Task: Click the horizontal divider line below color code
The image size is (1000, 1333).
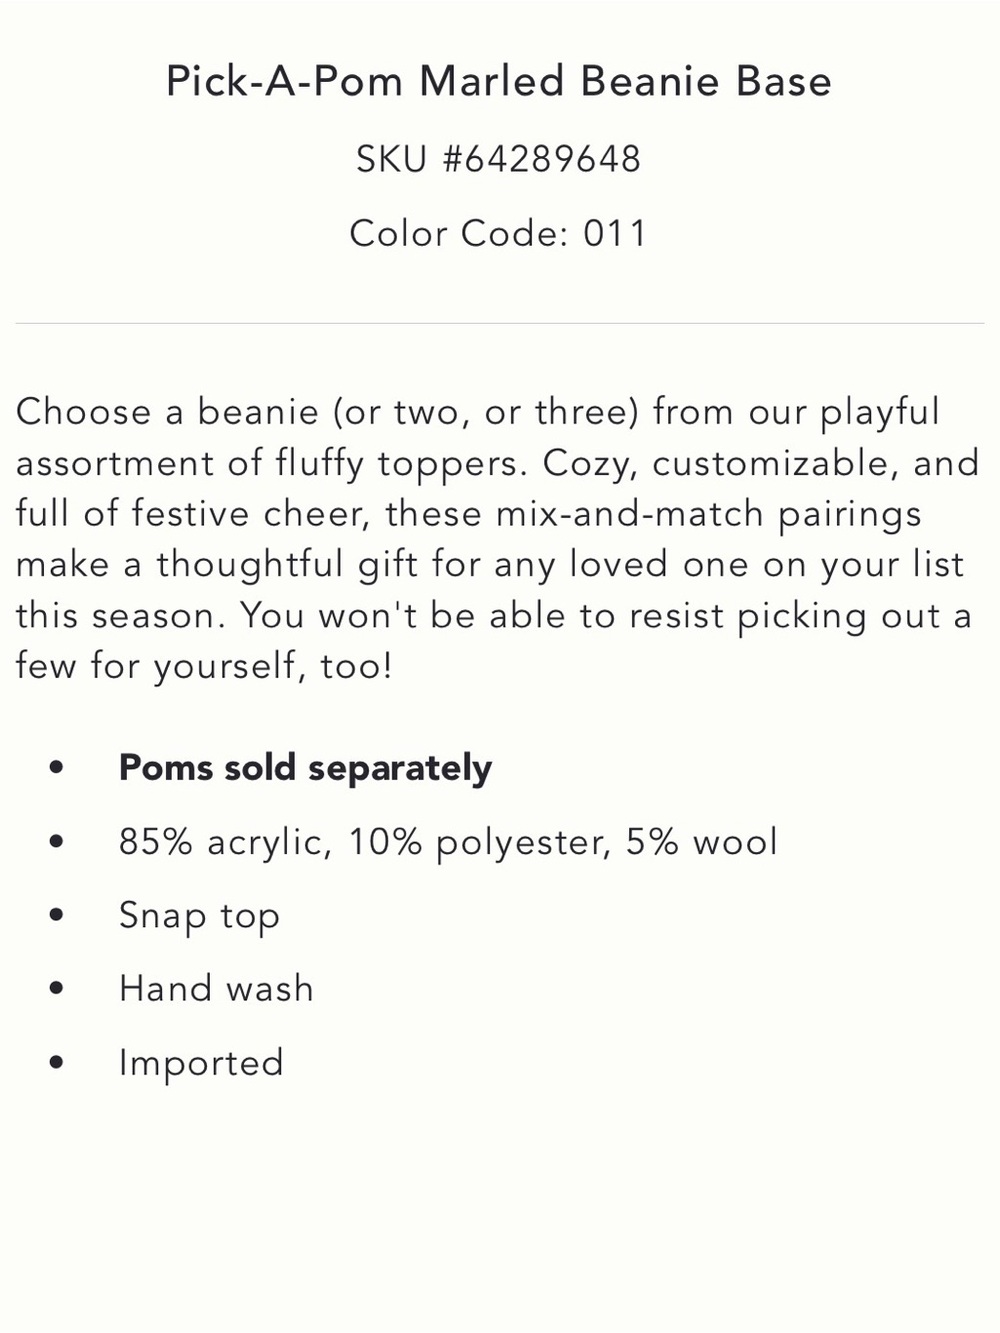Action: click(500, 323)
